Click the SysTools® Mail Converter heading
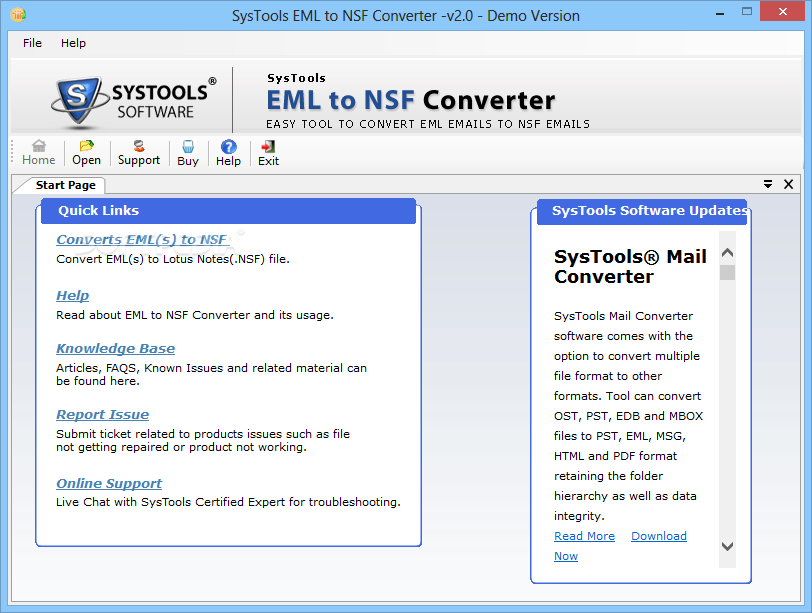 click(630, 266)
